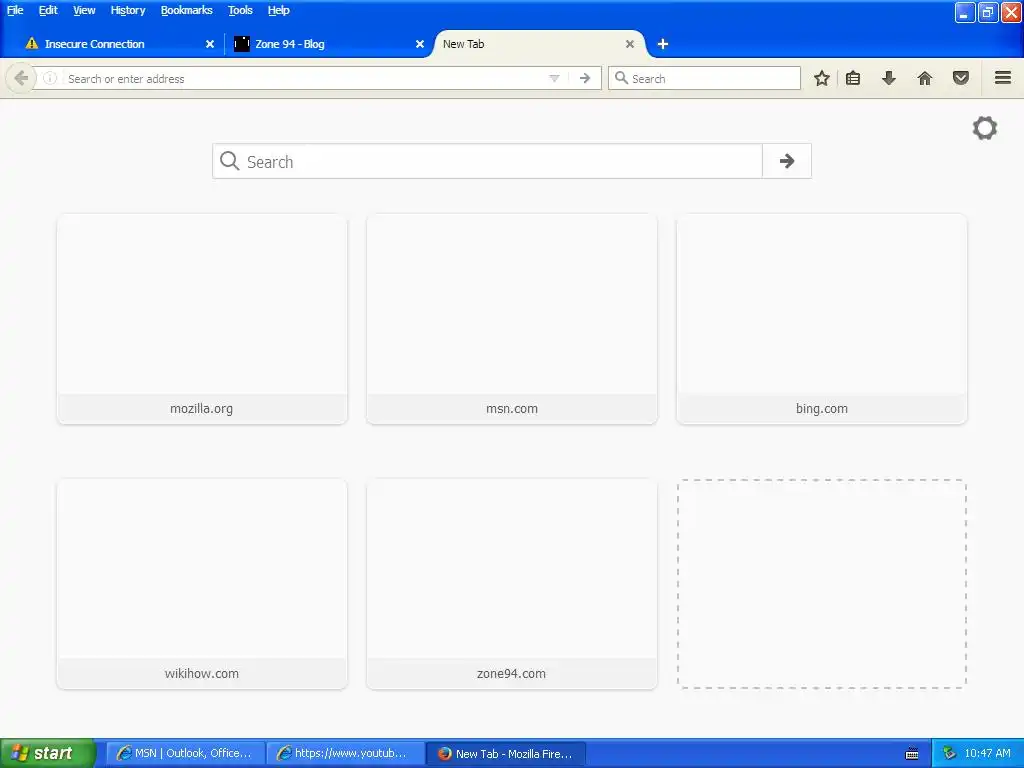
Task: Restore down the Firefox window
Action: (x=987, y=12)
